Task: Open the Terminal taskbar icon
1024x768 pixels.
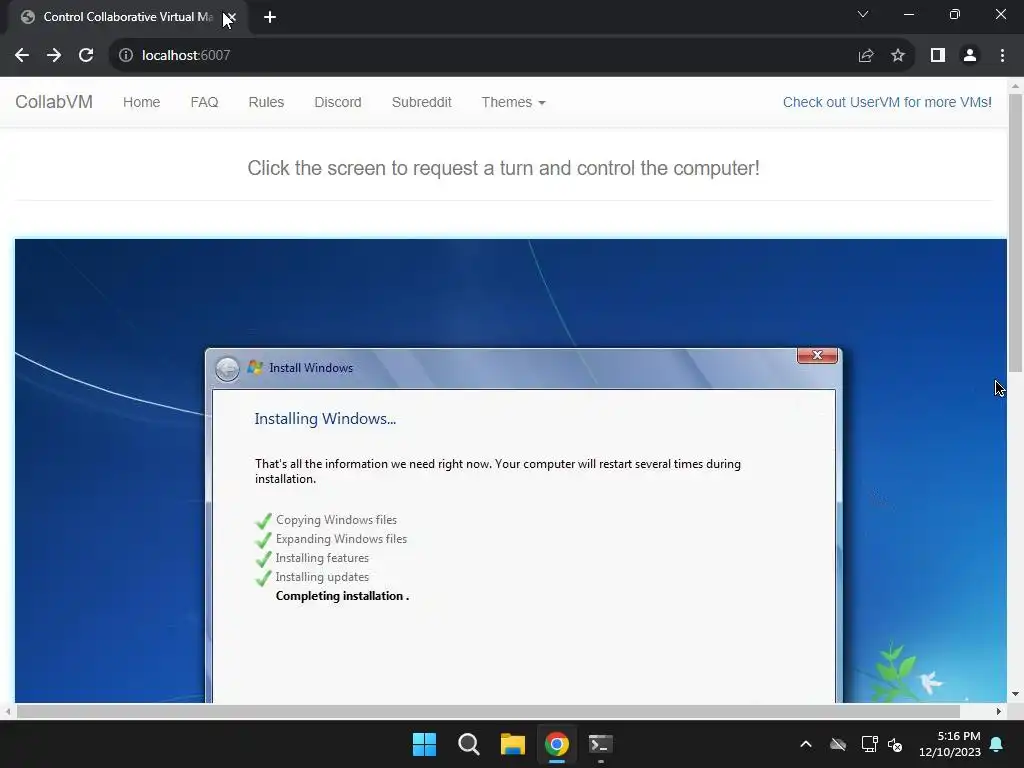Action: 601,744
